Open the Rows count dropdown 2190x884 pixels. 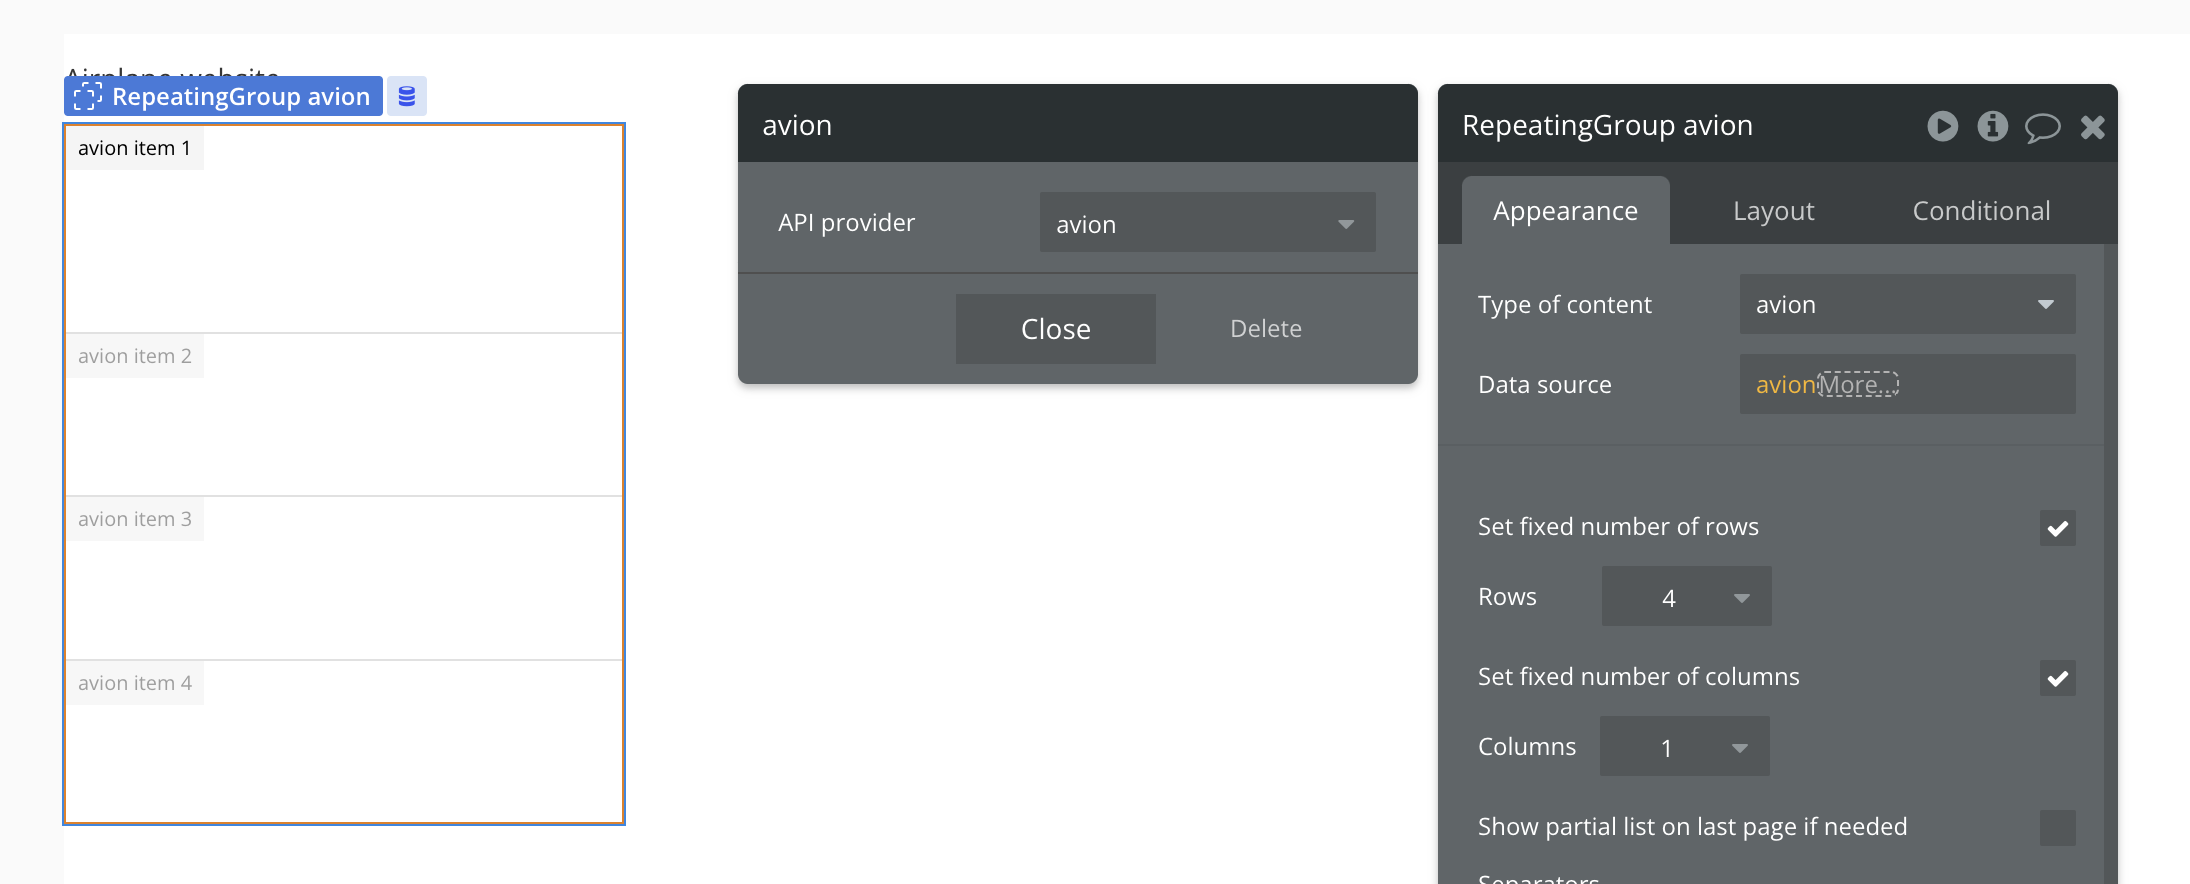tap(1686, 597)
